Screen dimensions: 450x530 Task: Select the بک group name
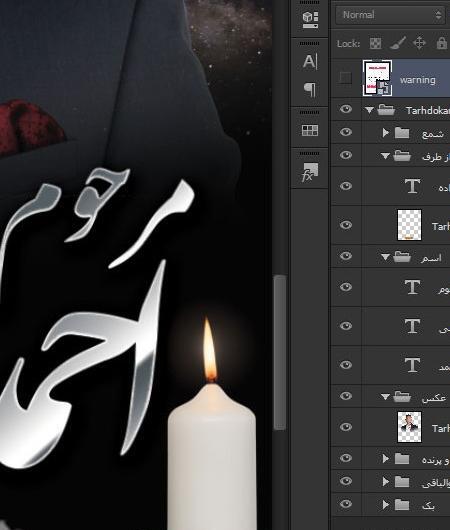428,506
